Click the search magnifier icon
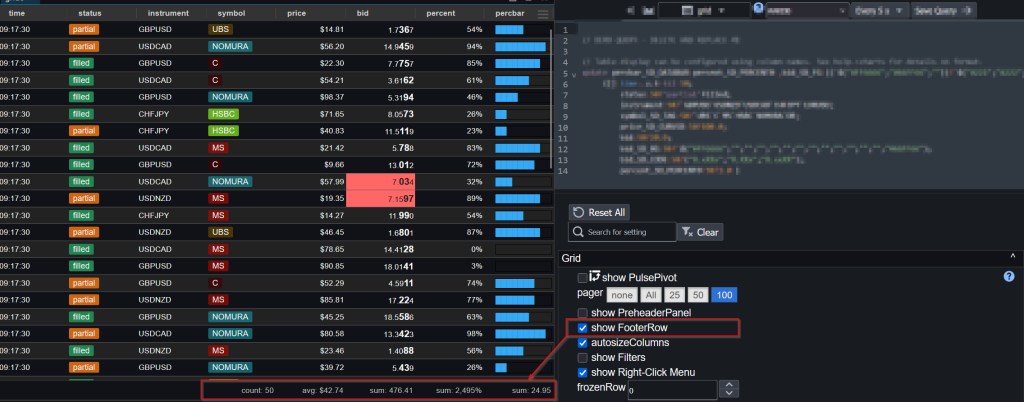The height and width of the screenshot is (402, 1024). 577,232
